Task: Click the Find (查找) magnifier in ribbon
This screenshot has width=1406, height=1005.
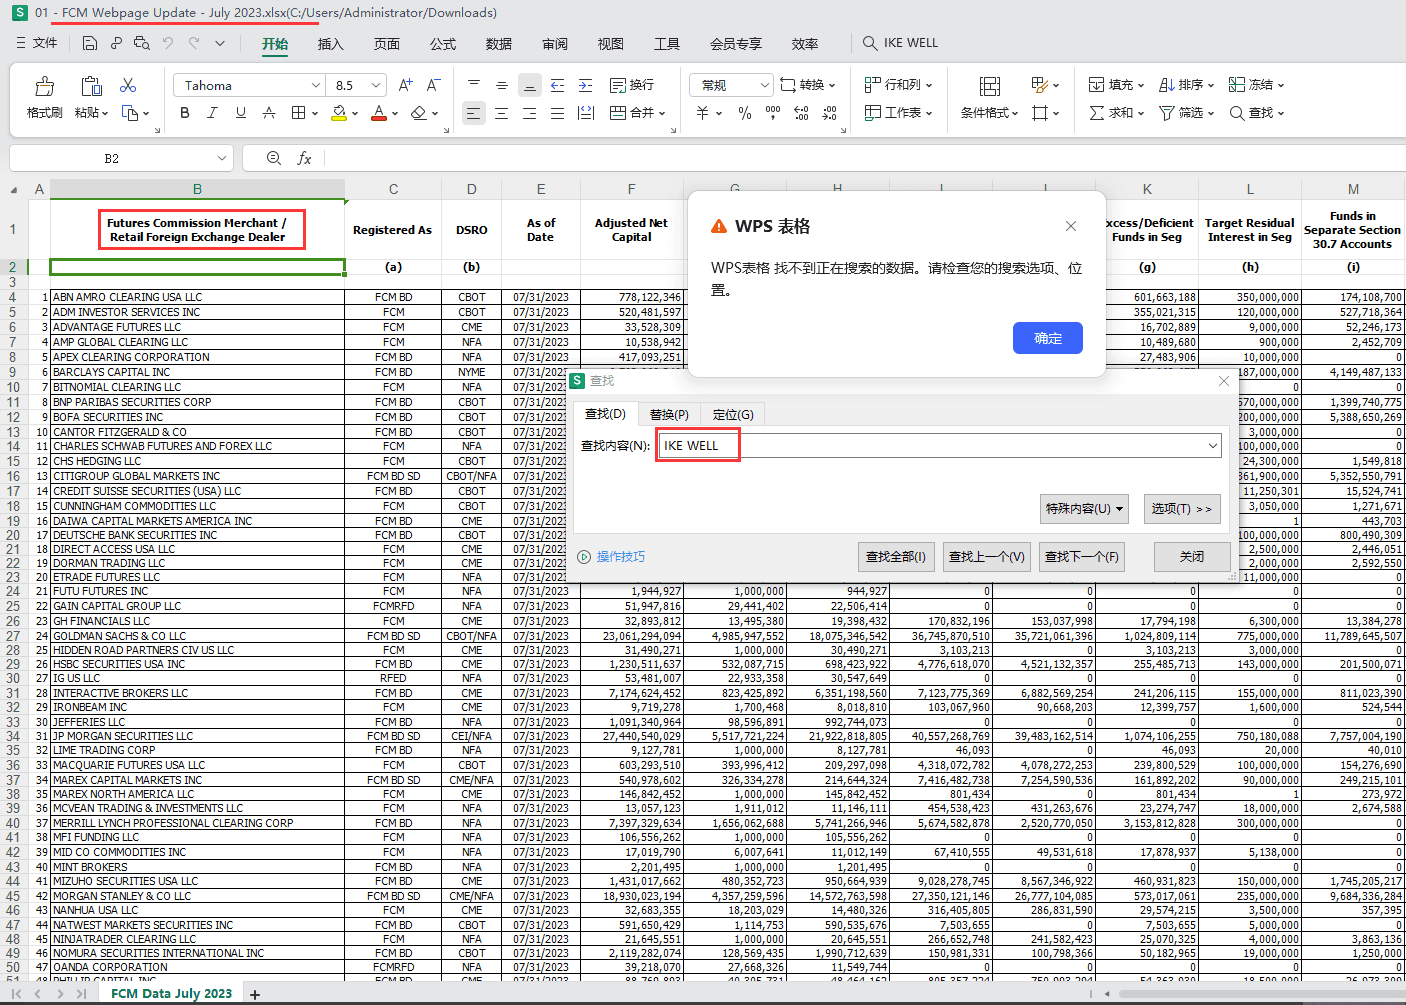Action: (x=1237, y=113)
